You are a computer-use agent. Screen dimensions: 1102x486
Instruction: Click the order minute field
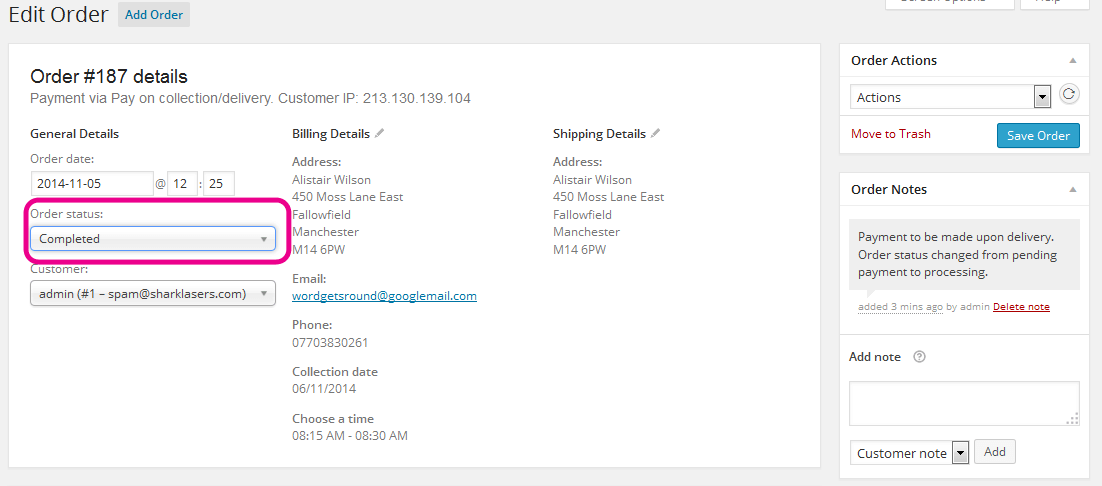(219, 184)
